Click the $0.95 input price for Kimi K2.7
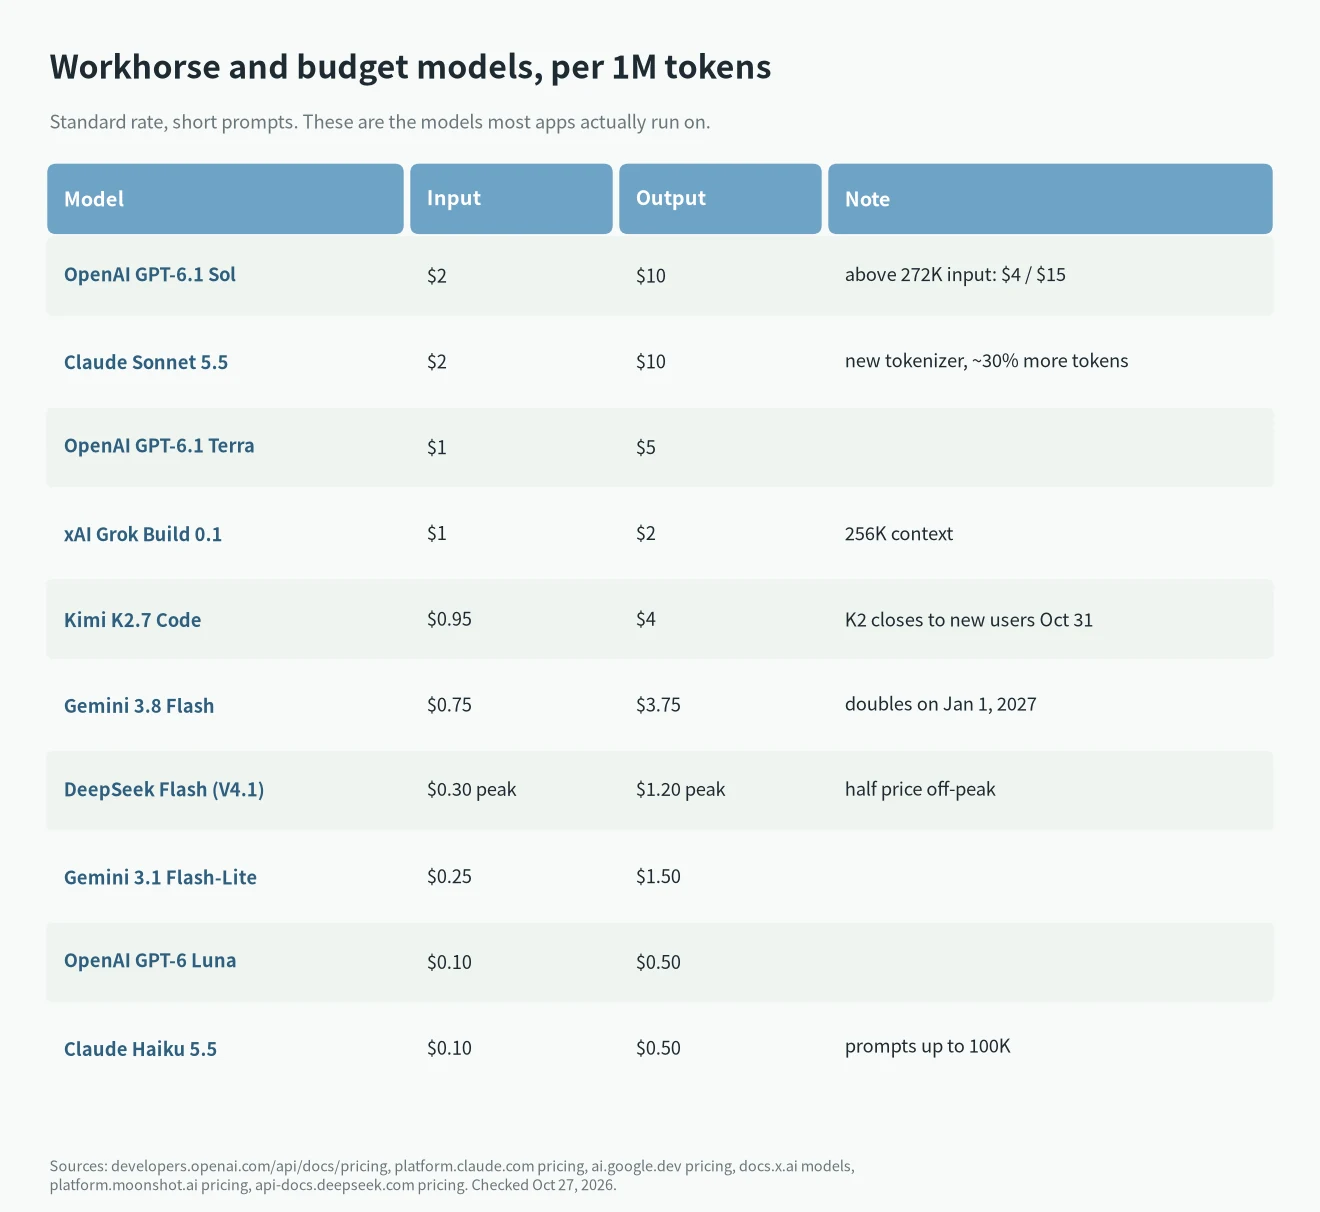The image size is (1320, 1212). coord(450,620)
